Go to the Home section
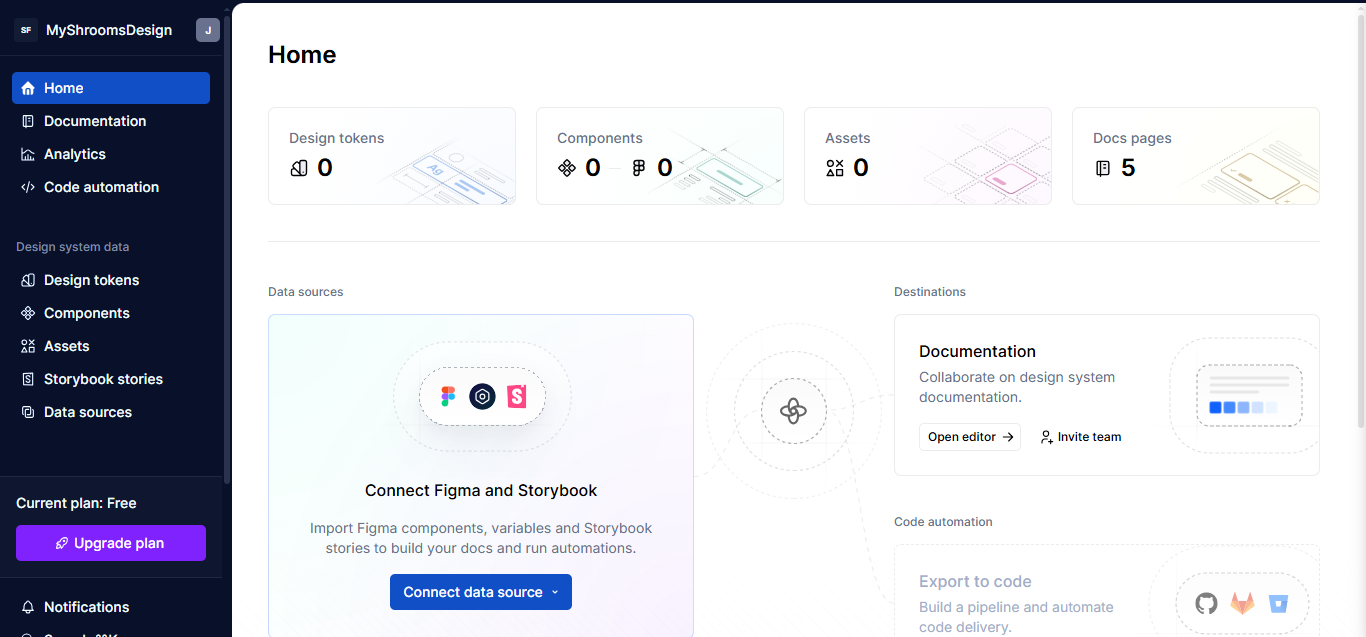The image size is (1366, 637). coord(63,88)
